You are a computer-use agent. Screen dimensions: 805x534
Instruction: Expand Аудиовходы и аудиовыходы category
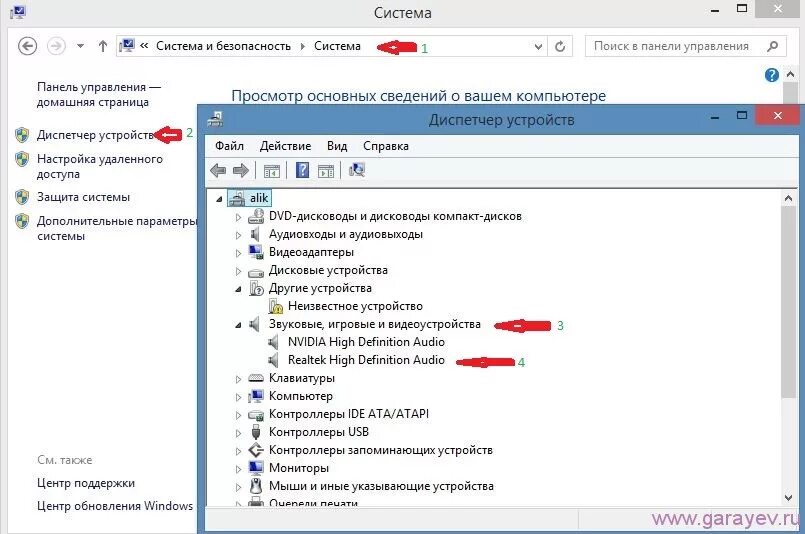(238, 235)
